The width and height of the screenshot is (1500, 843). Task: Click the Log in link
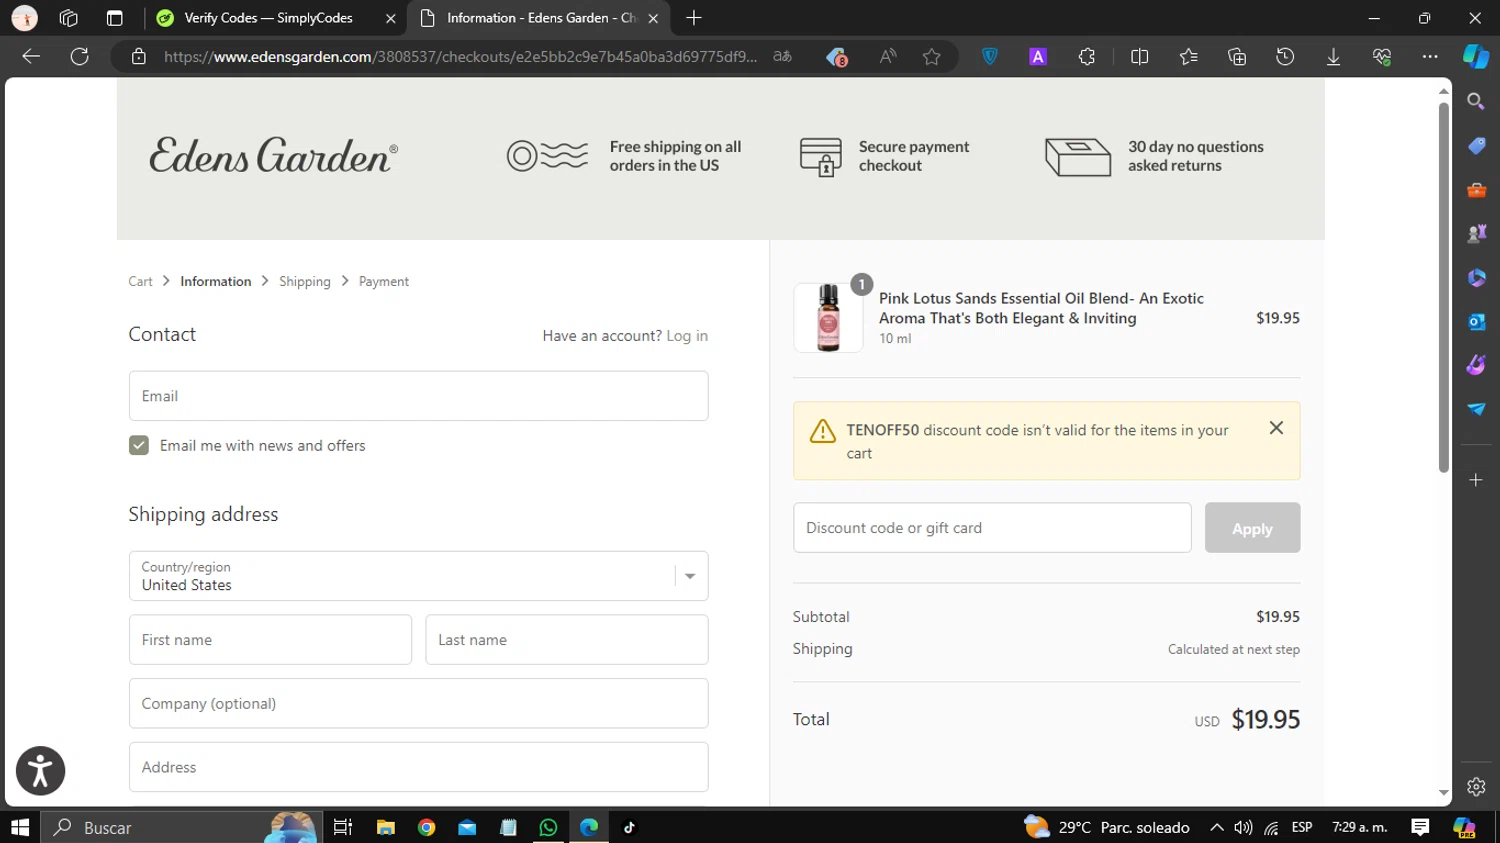pos(687,336)
